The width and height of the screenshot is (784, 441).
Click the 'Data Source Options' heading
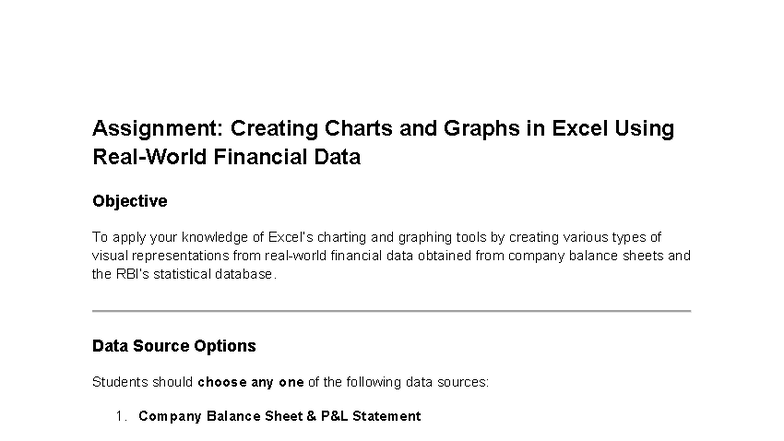[174, 346]
